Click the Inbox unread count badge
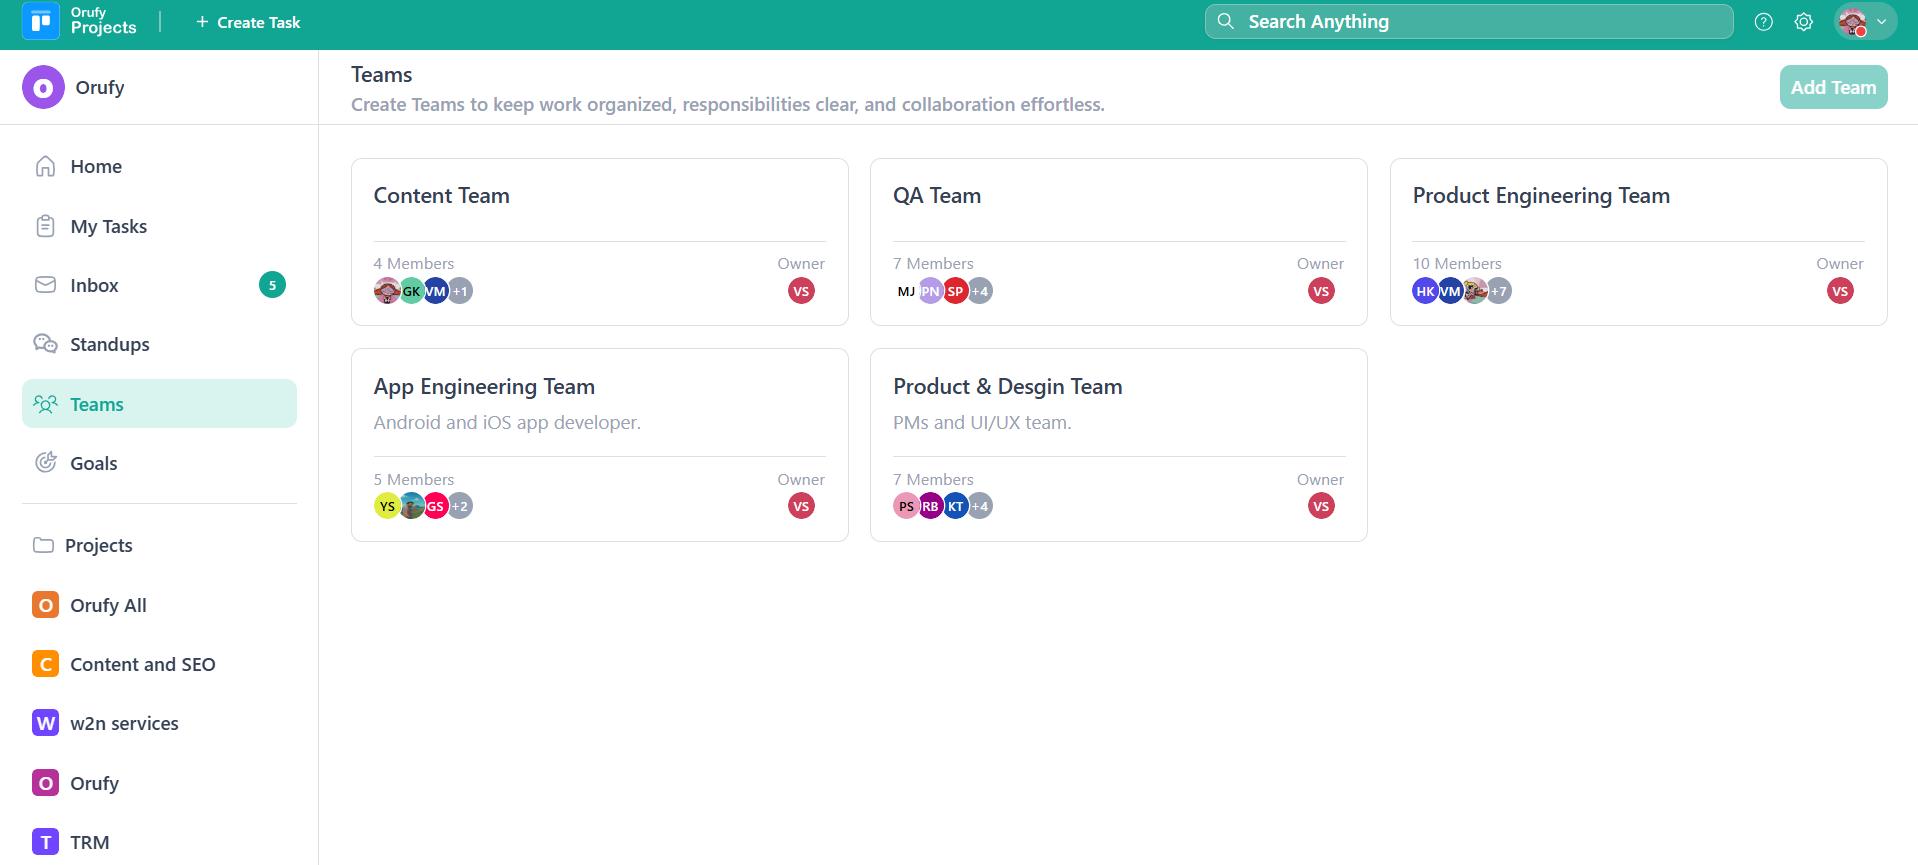The image size is (1918, 865). pyautogui.click(x=272, y=285)
